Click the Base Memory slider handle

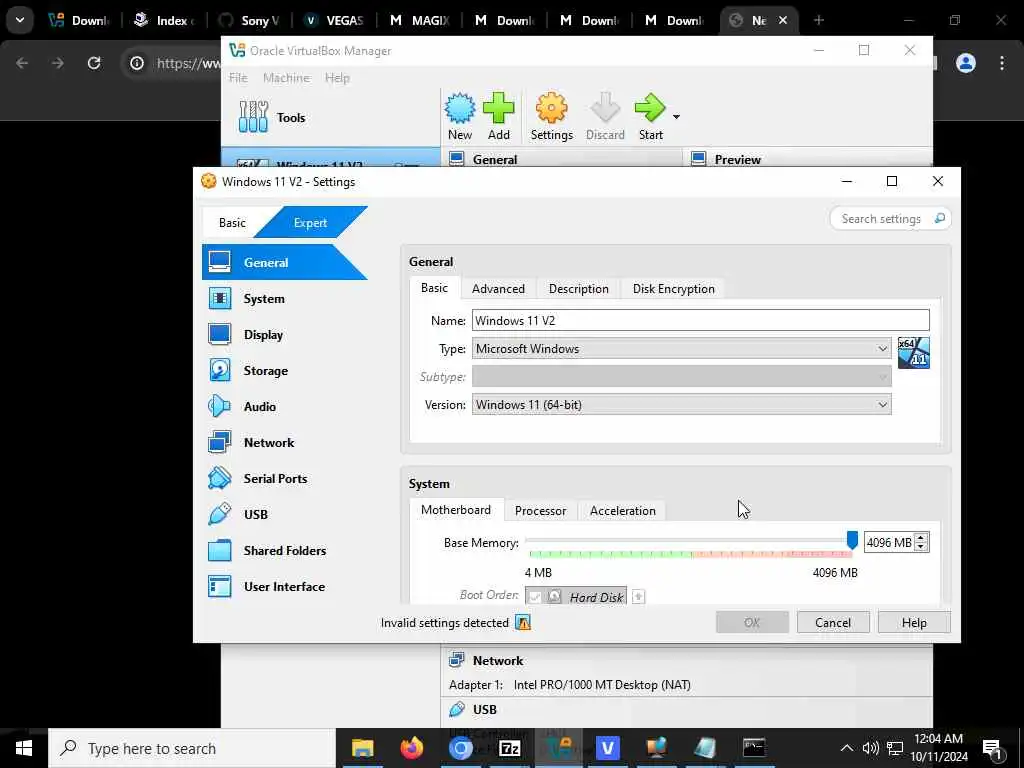pos(852,540)
